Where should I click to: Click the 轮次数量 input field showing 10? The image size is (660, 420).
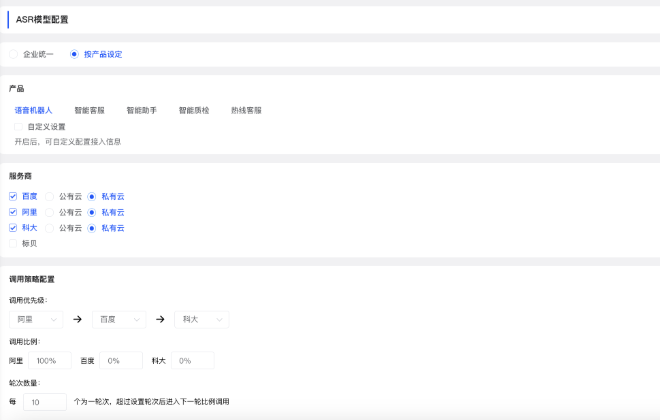pos(44,401)
